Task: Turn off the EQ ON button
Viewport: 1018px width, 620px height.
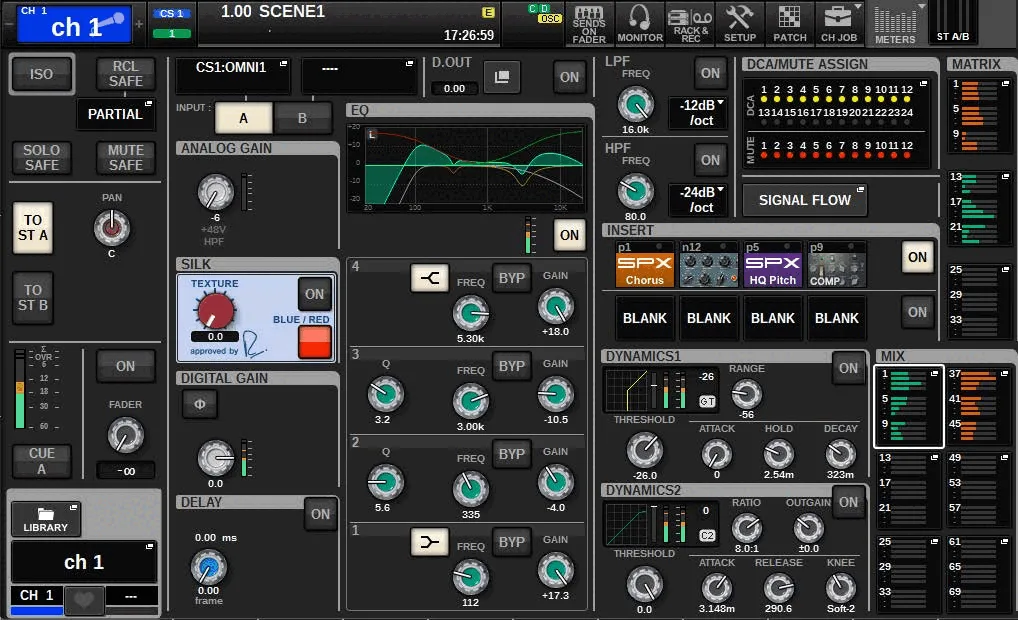Action: click(x=569, y=235)
